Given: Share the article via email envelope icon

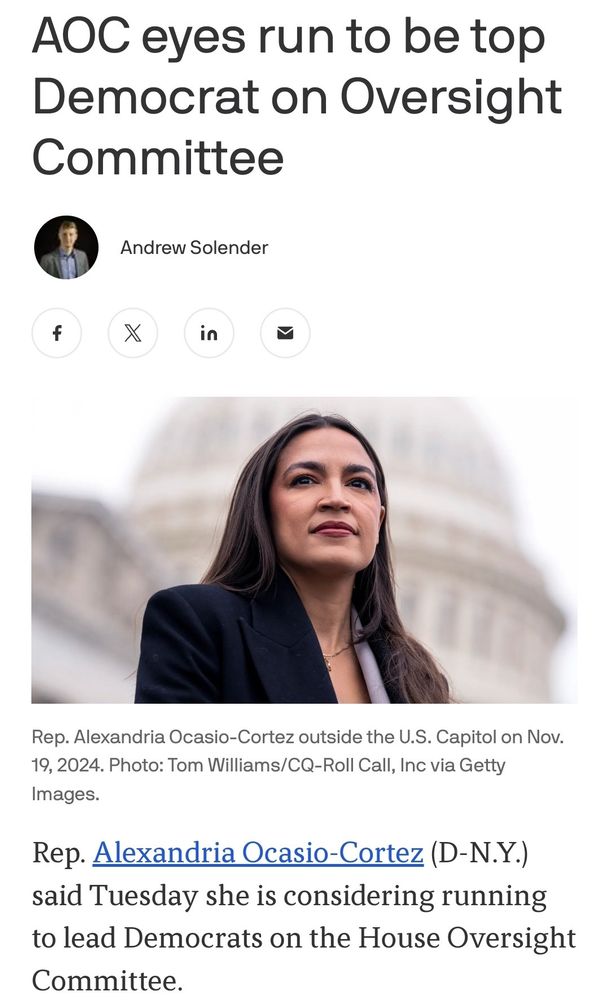Looking at the screenshot, I should 285,332.
